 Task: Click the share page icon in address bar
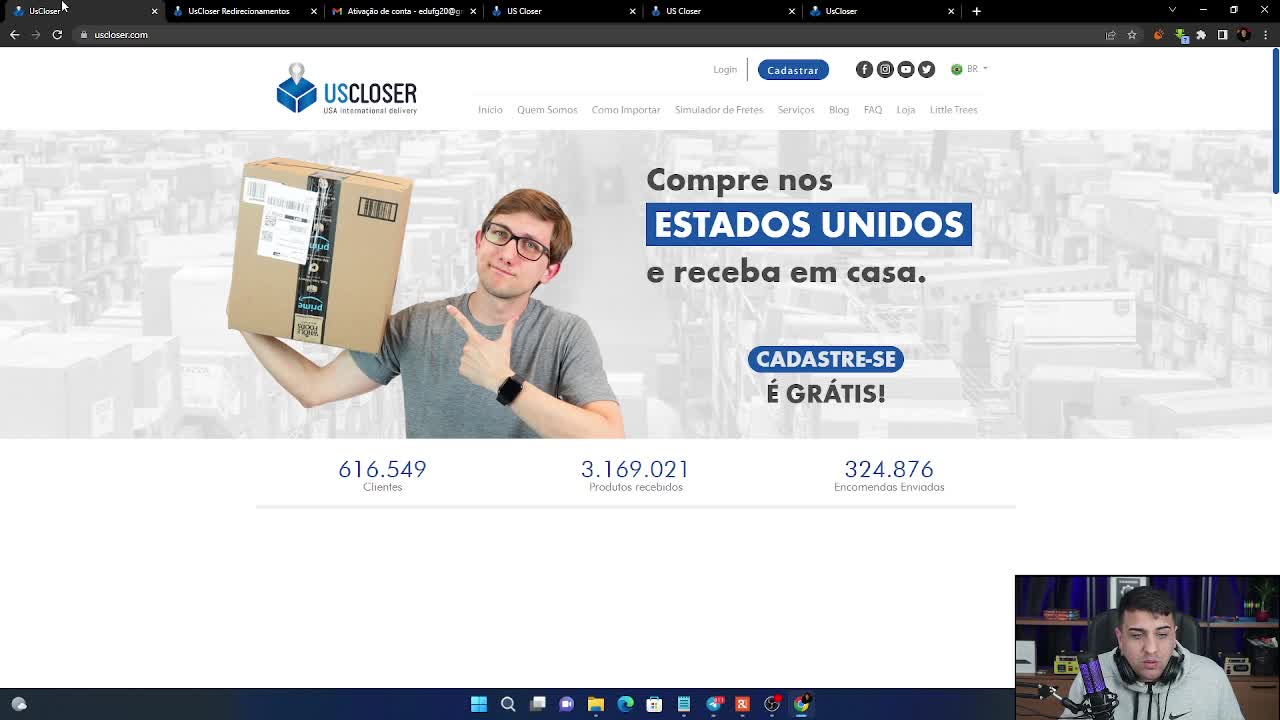click(1110, 35)
